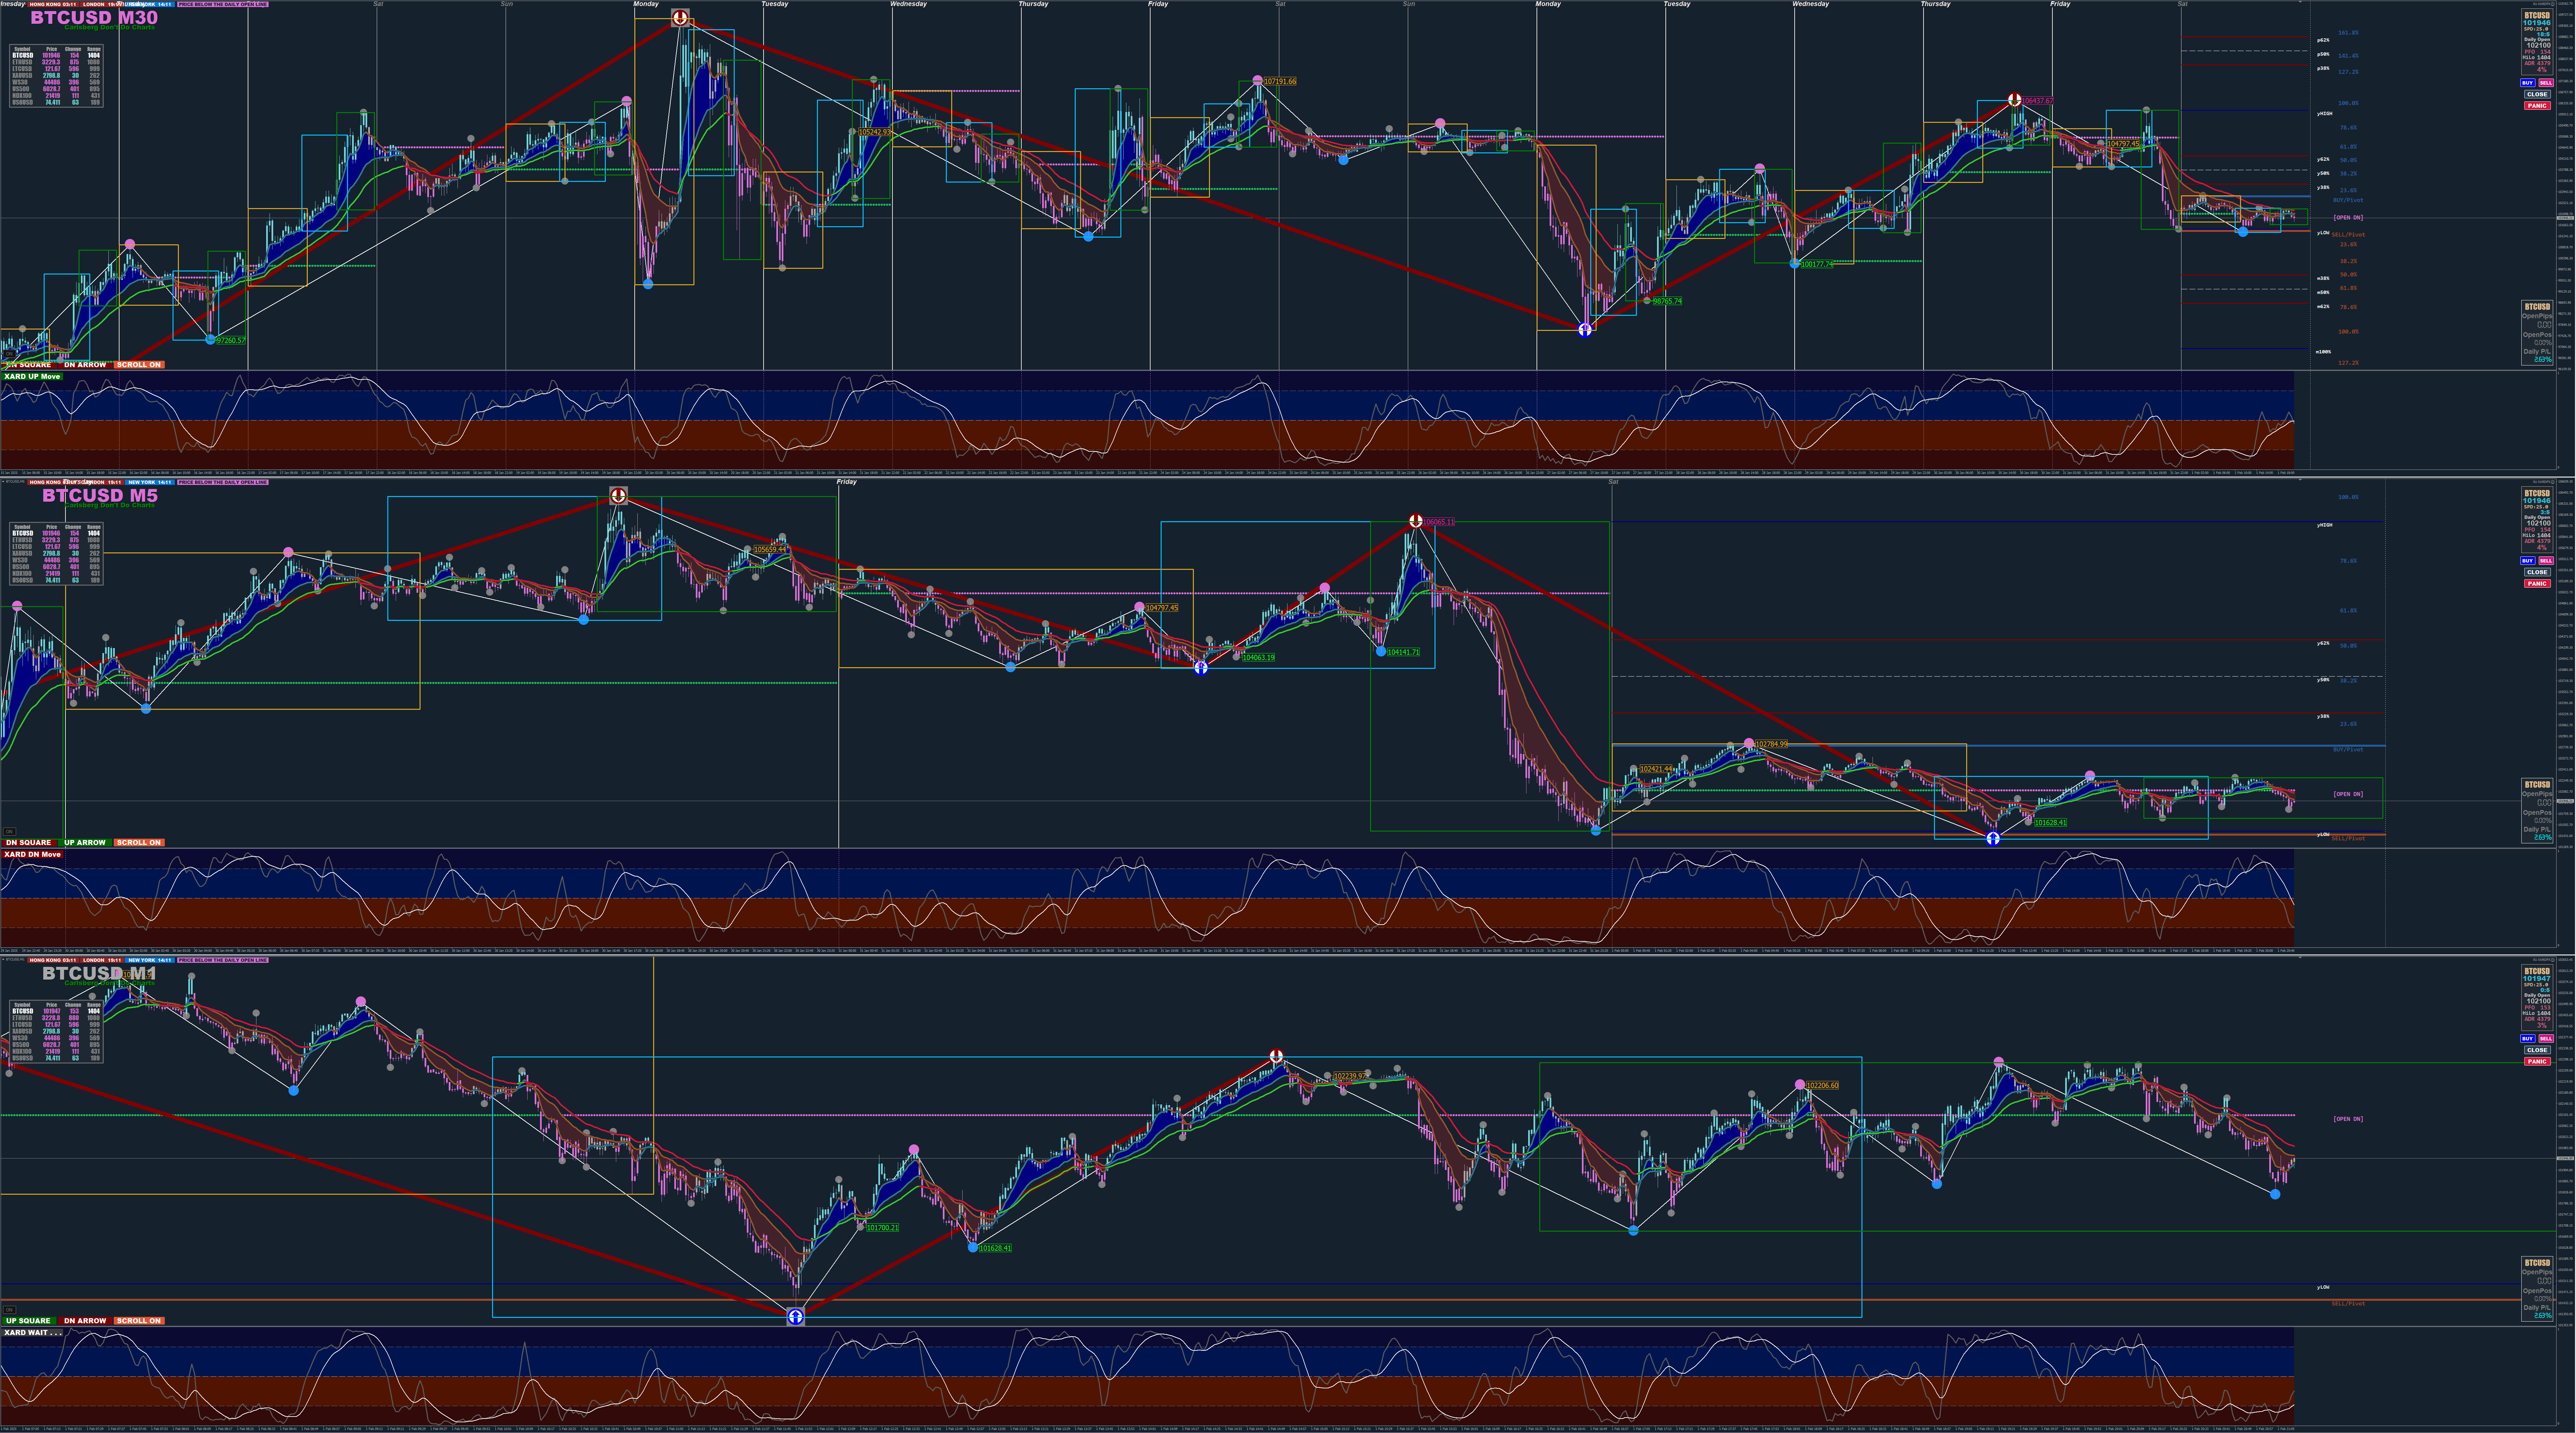This screenshot has height=1433, width=2576.
Task: Toggle SCROLL ON in the M30 chart
Action: click(139, 365)
